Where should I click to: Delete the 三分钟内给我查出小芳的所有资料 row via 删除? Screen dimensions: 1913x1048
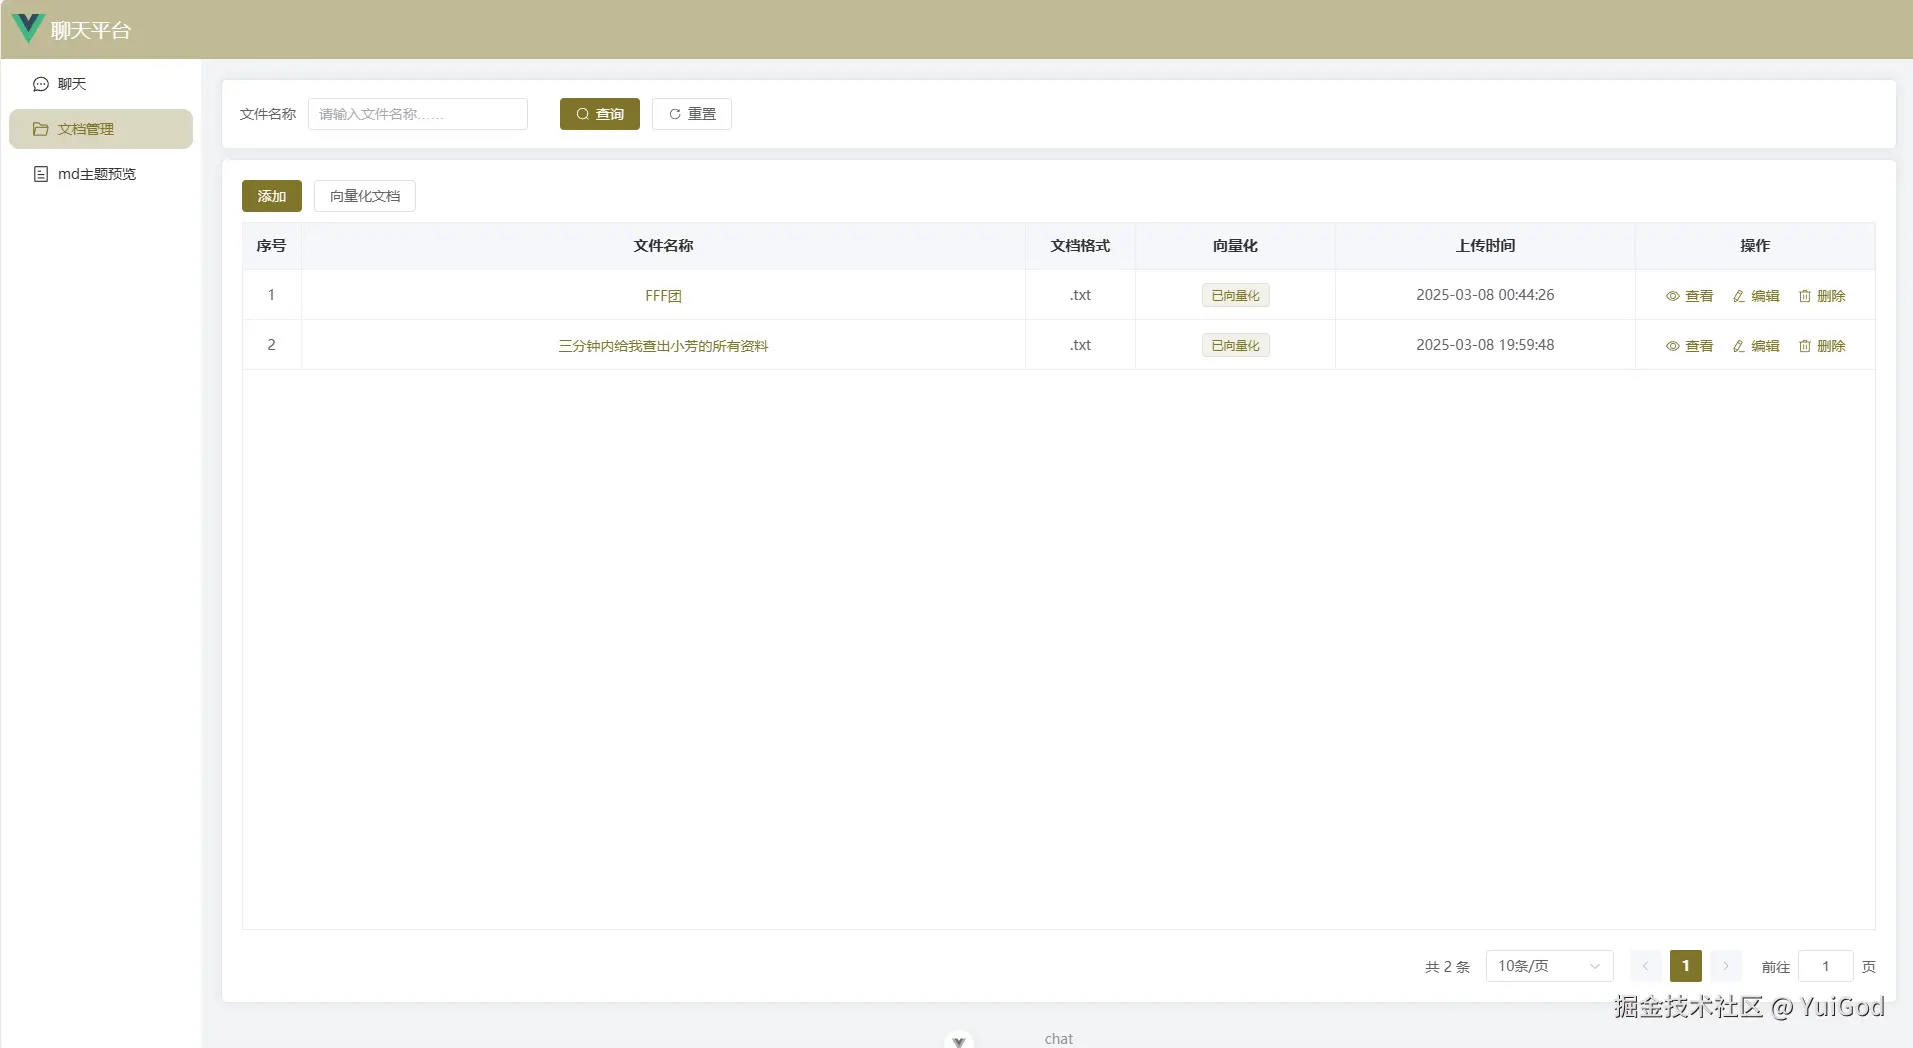point(1822,346)
